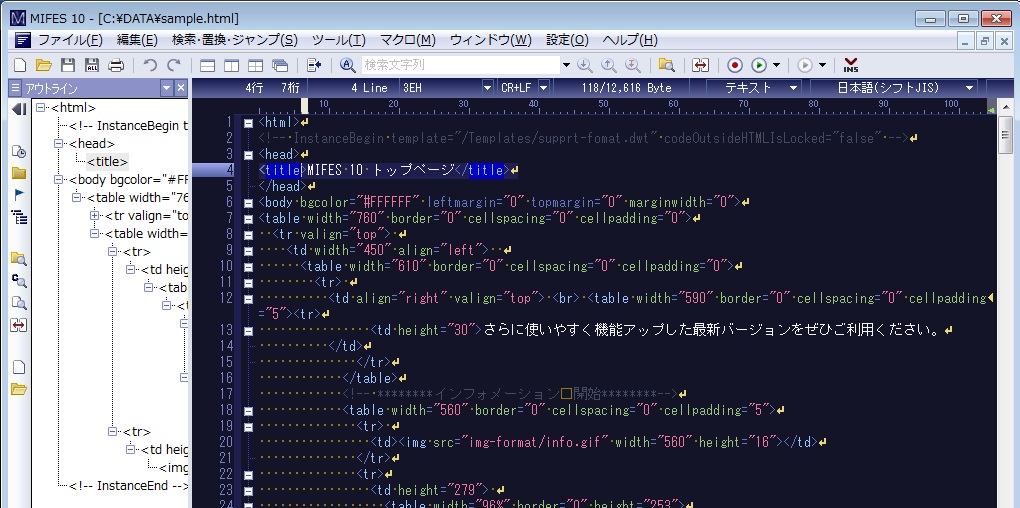This screenshot has height=508, width=1020.
Task: Undo the last edit
Action: 150,65
